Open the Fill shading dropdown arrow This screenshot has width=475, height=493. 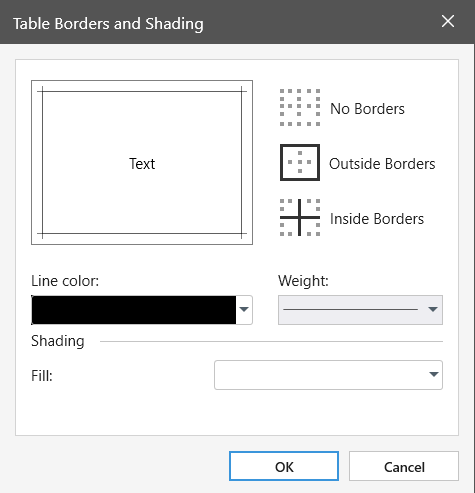pos(433,375)
